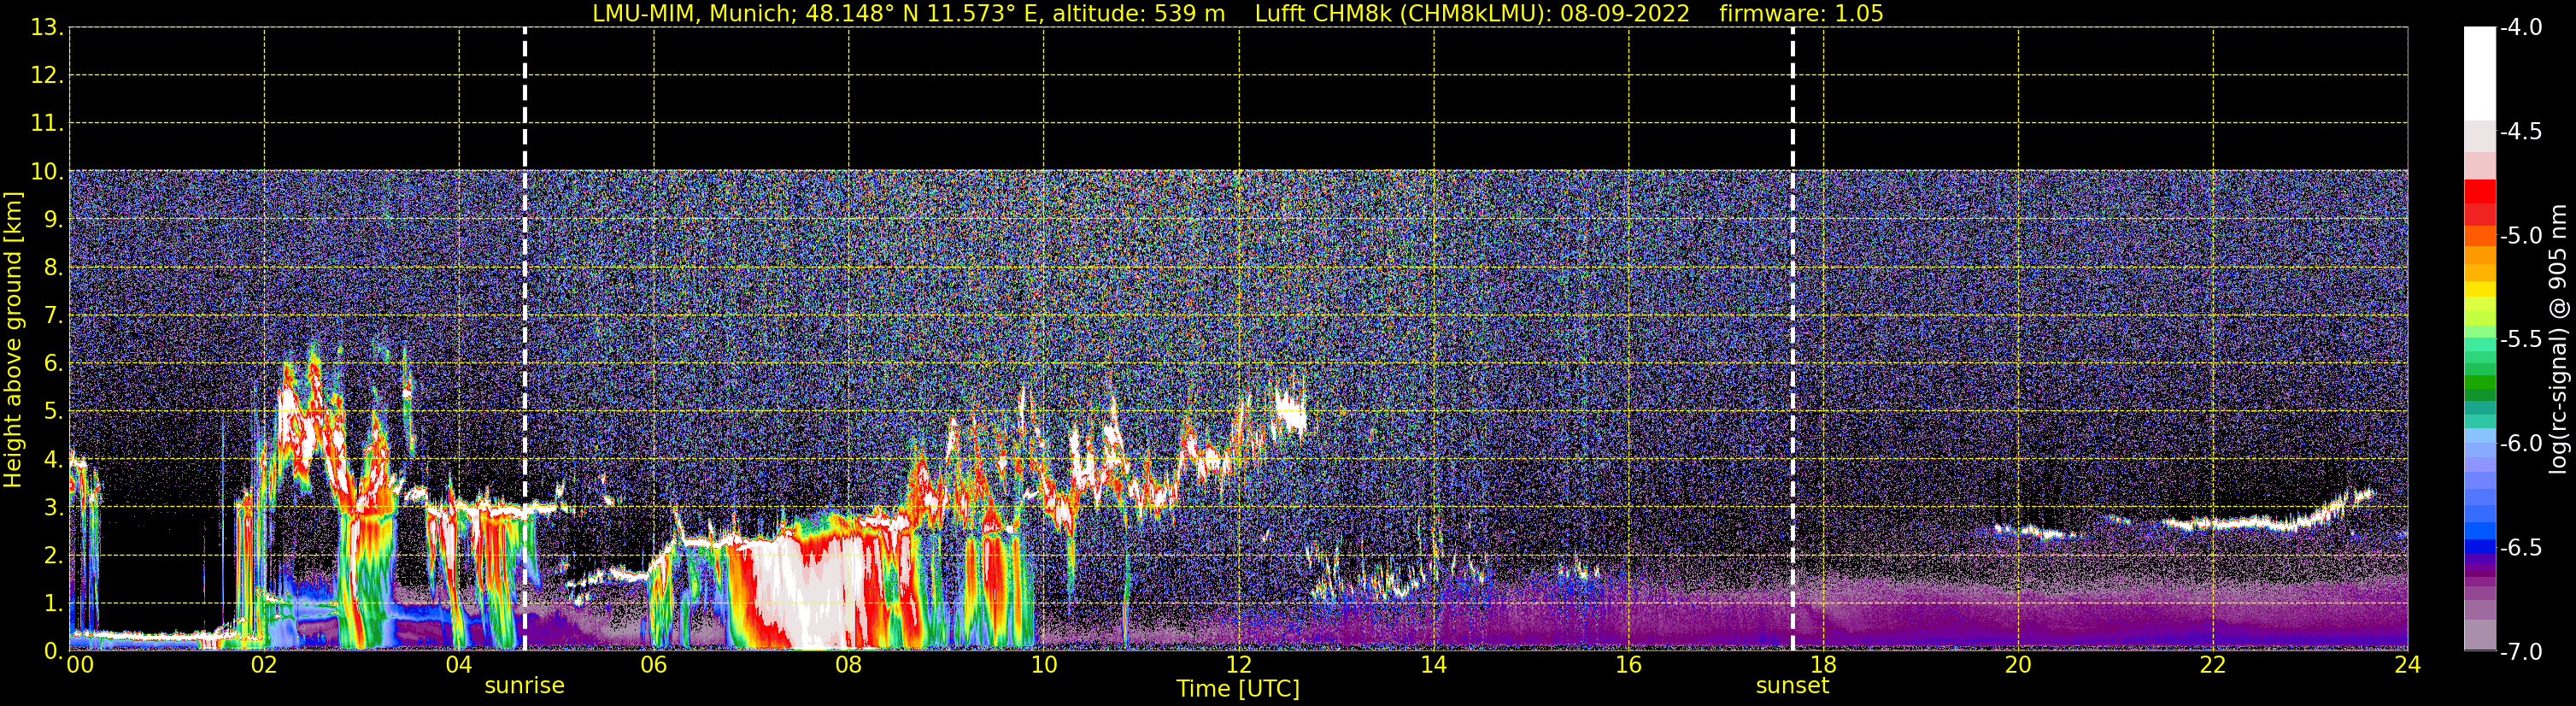The image size is (2576, 706).
Task: Click the "10." tick on the height axis
Action: (46, 171)
